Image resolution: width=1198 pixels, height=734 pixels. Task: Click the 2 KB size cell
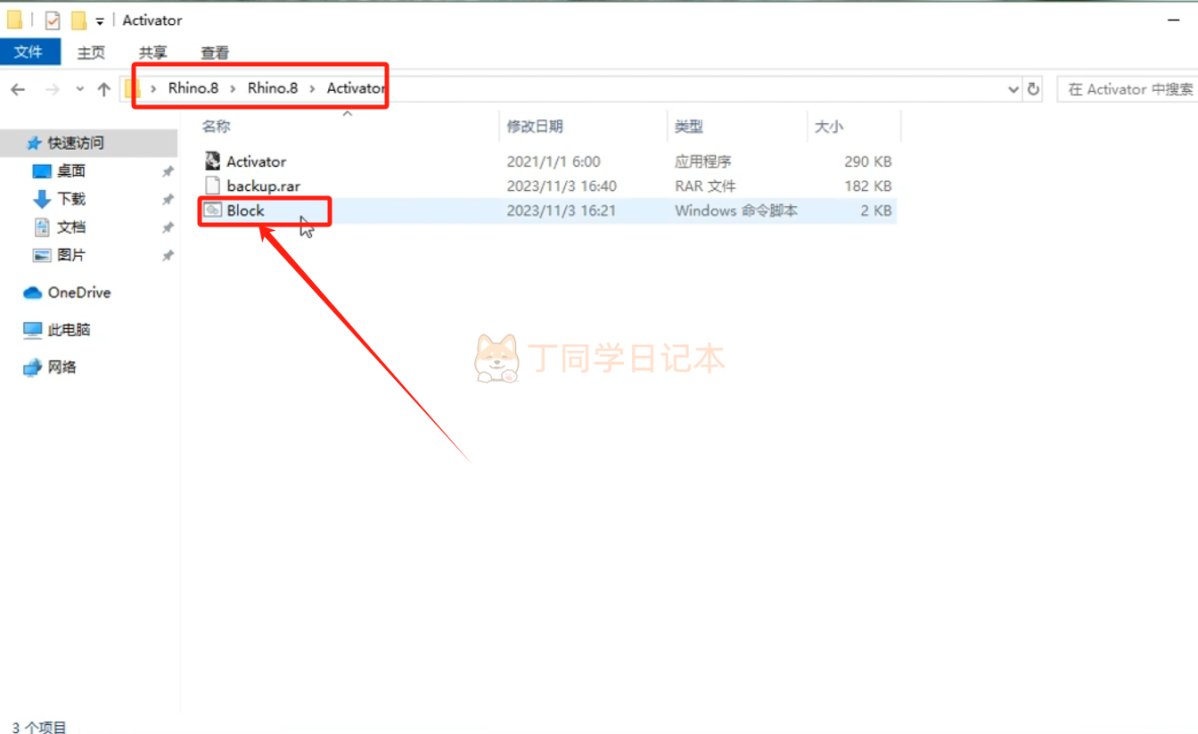click(x=876, y=210)
